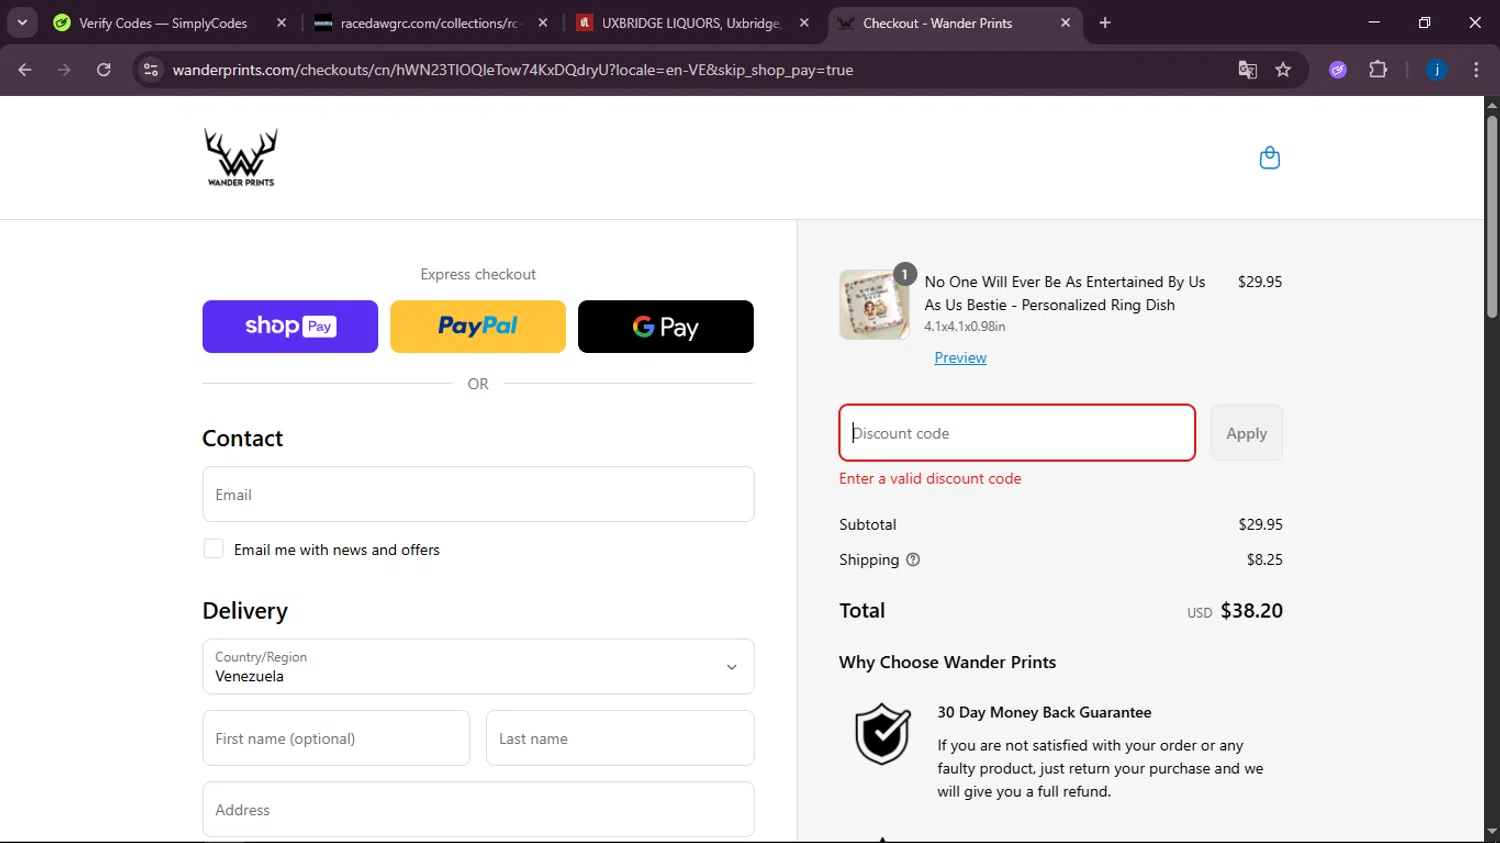Viewport: 1500px width, 843px height.
Task: Reload the checkout page
Action: point(104,70)
